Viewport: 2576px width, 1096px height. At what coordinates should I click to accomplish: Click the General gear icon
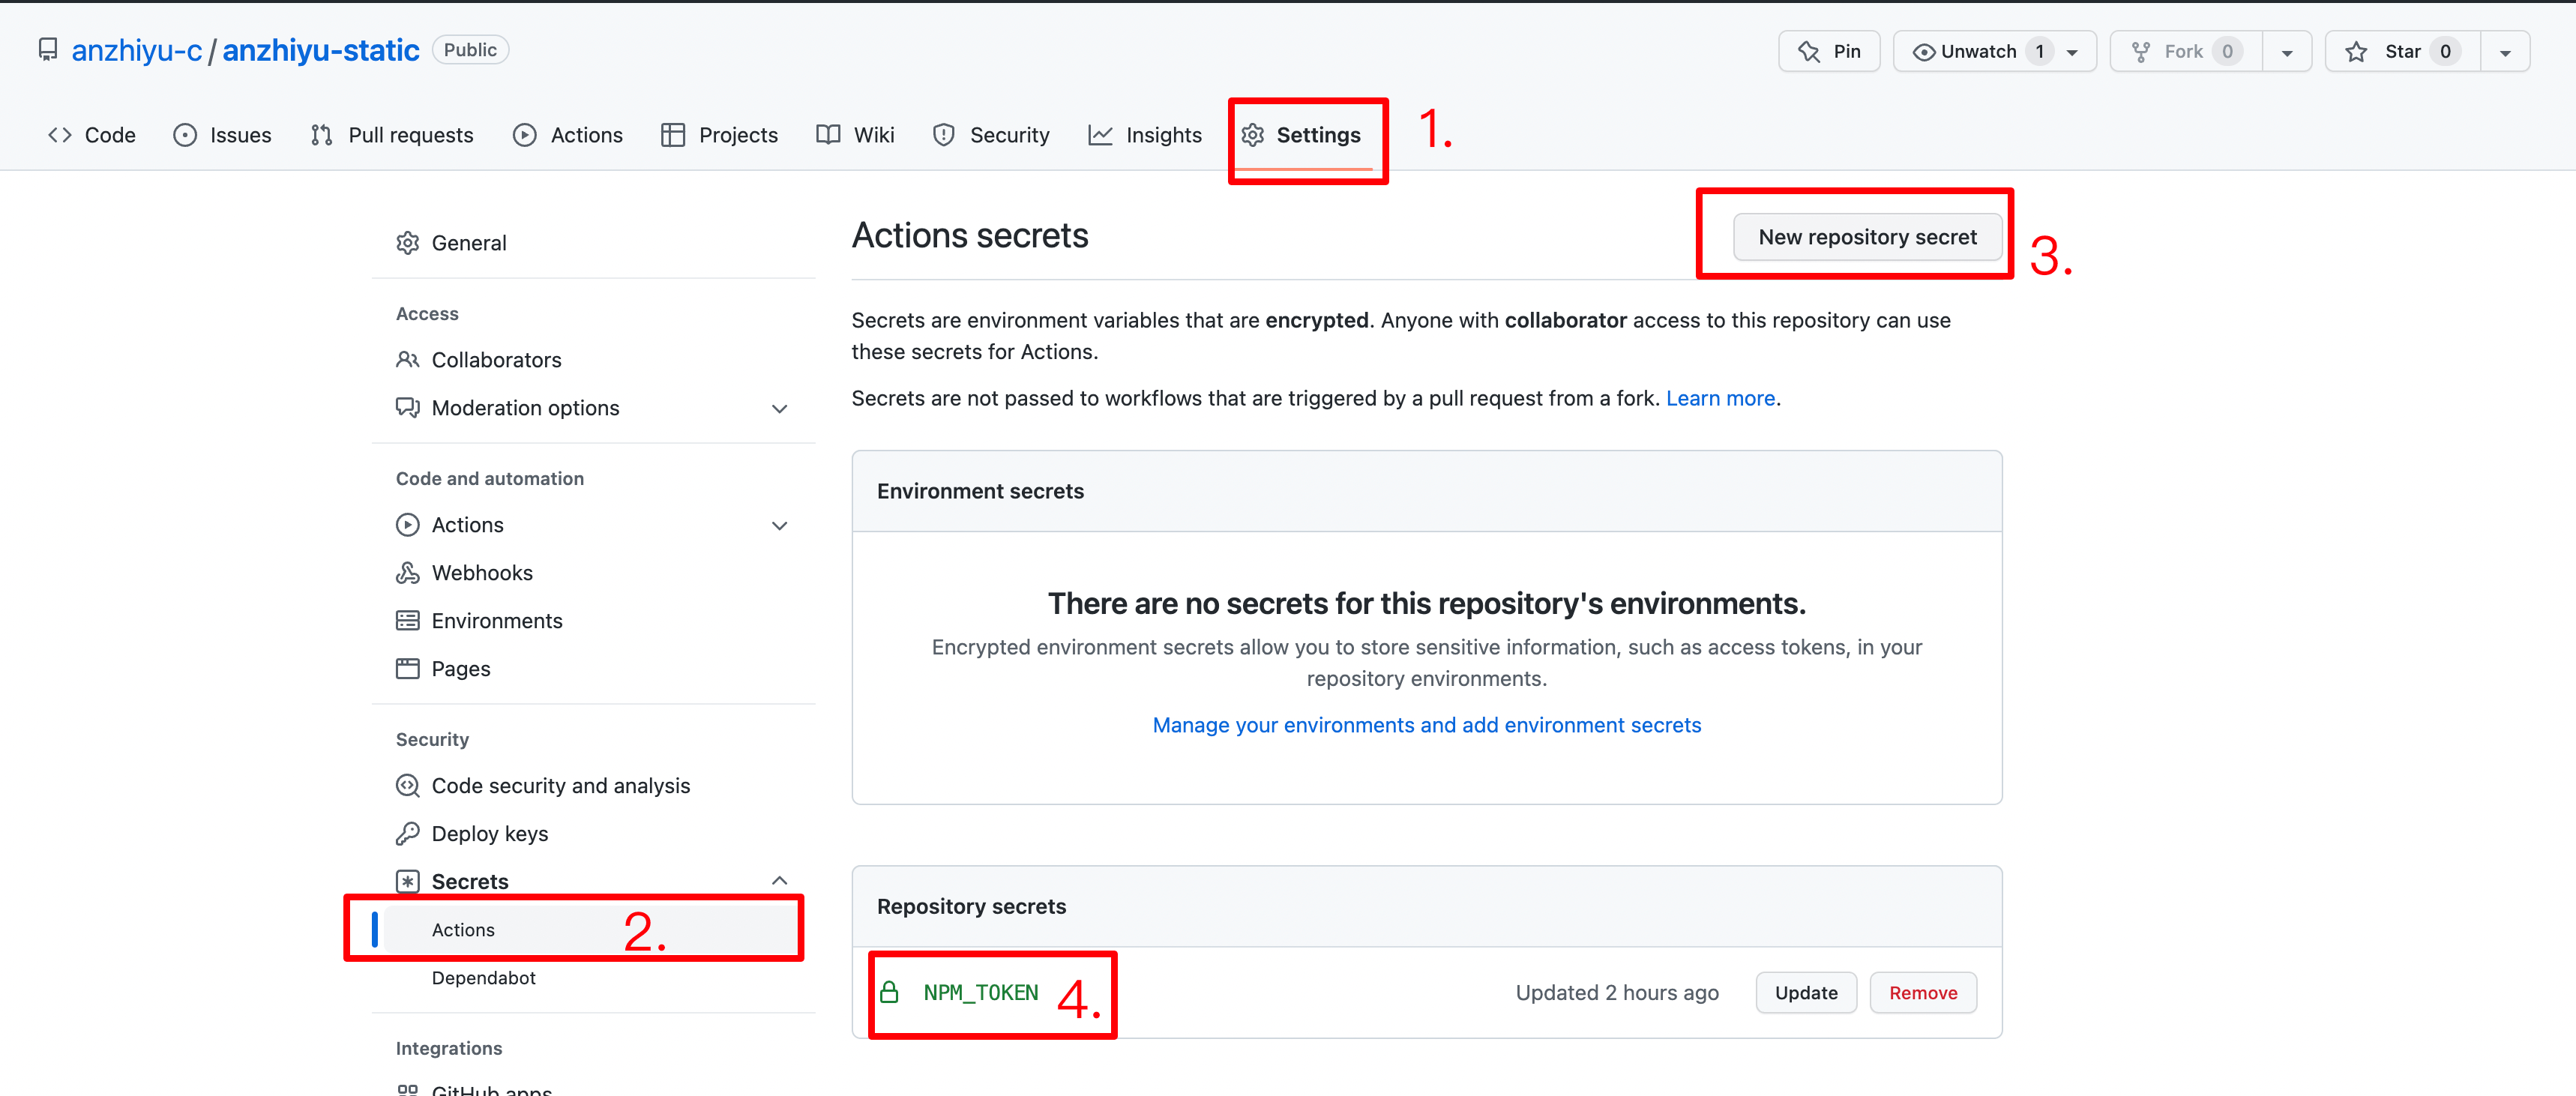point(407,243)
